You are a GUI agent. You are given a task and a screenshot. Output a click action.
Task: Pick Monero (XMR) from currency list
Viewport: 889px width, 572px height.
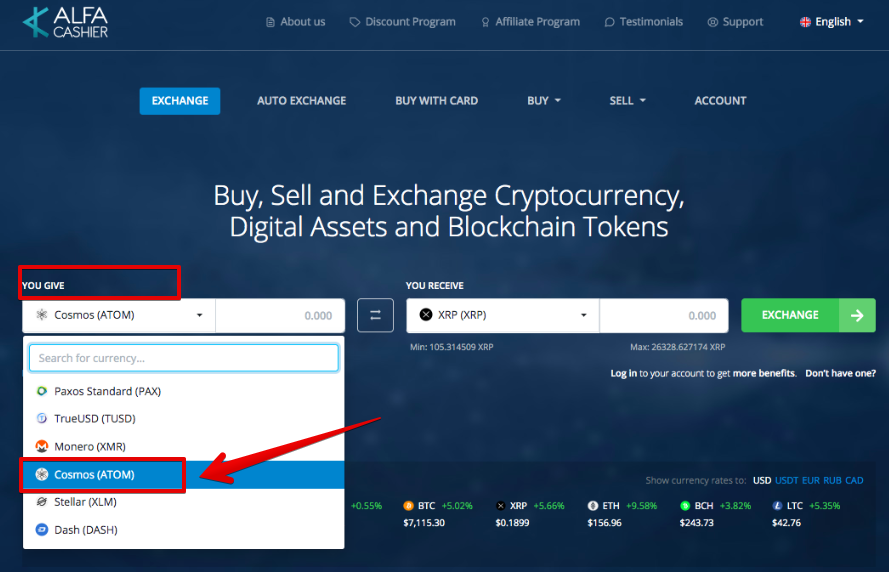tap(184, 446)
